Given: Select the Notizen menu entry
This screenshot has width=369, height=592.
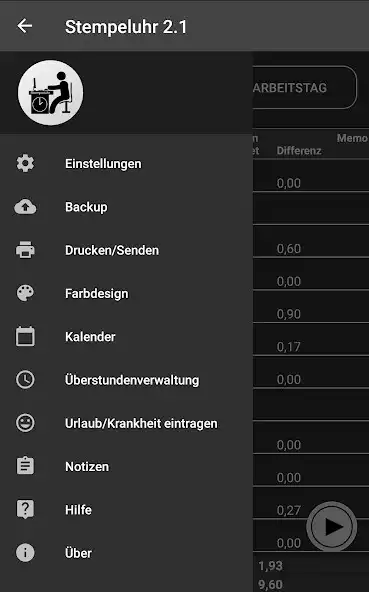Looking at the screenshot, I should tap(126, 466).
